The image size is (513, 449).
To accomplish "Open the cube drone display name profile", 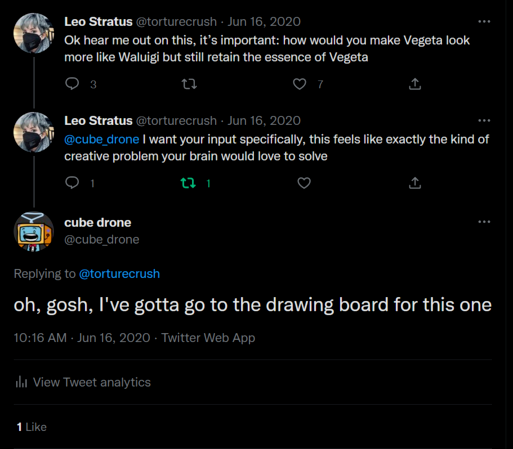I will point(98,223).
